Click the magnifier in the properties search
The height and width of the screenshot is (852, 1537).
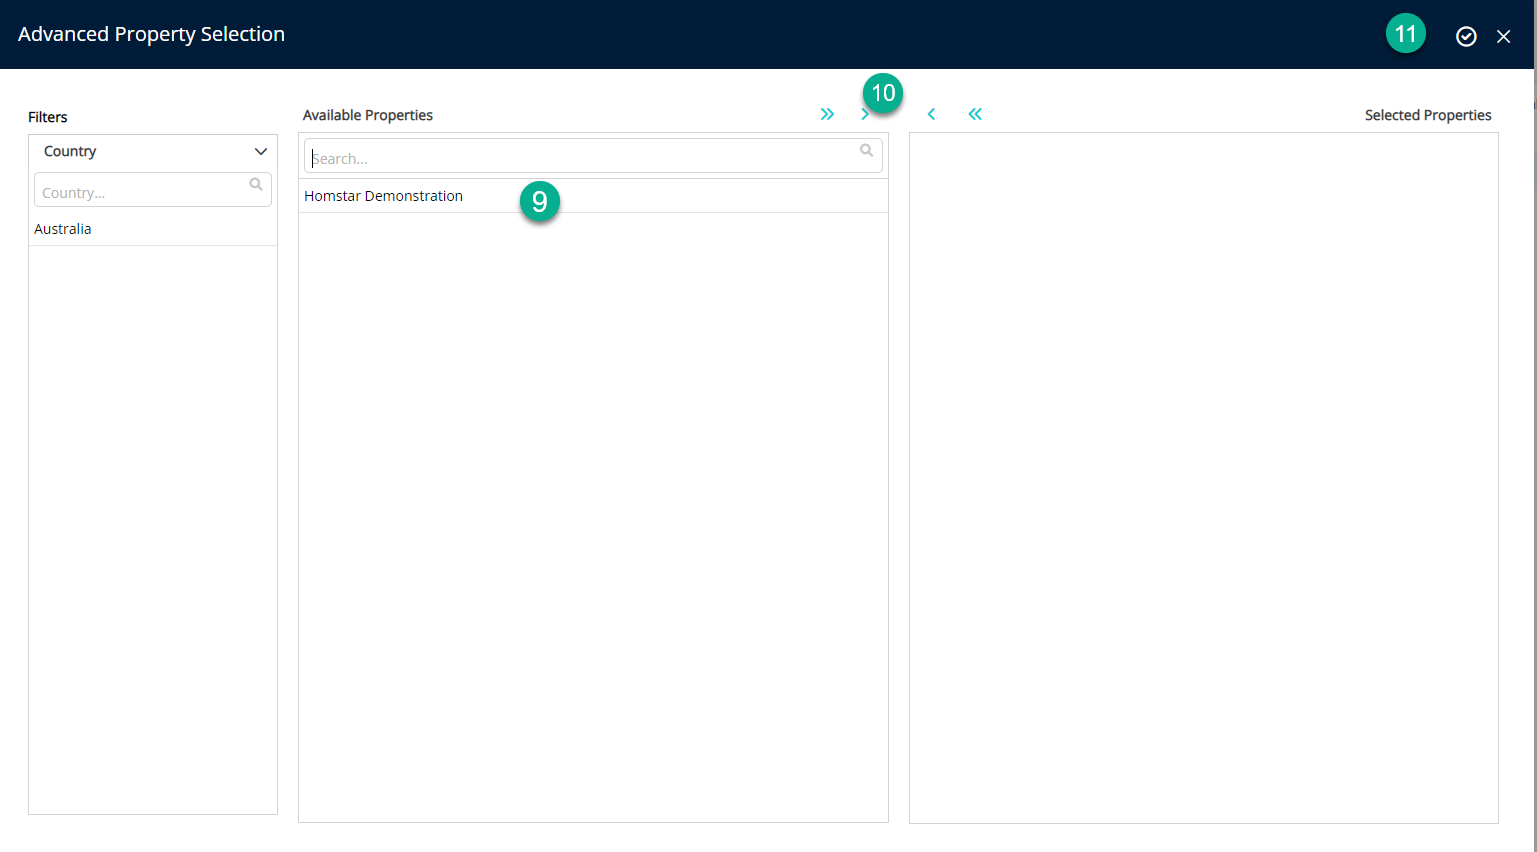point(866,151)
